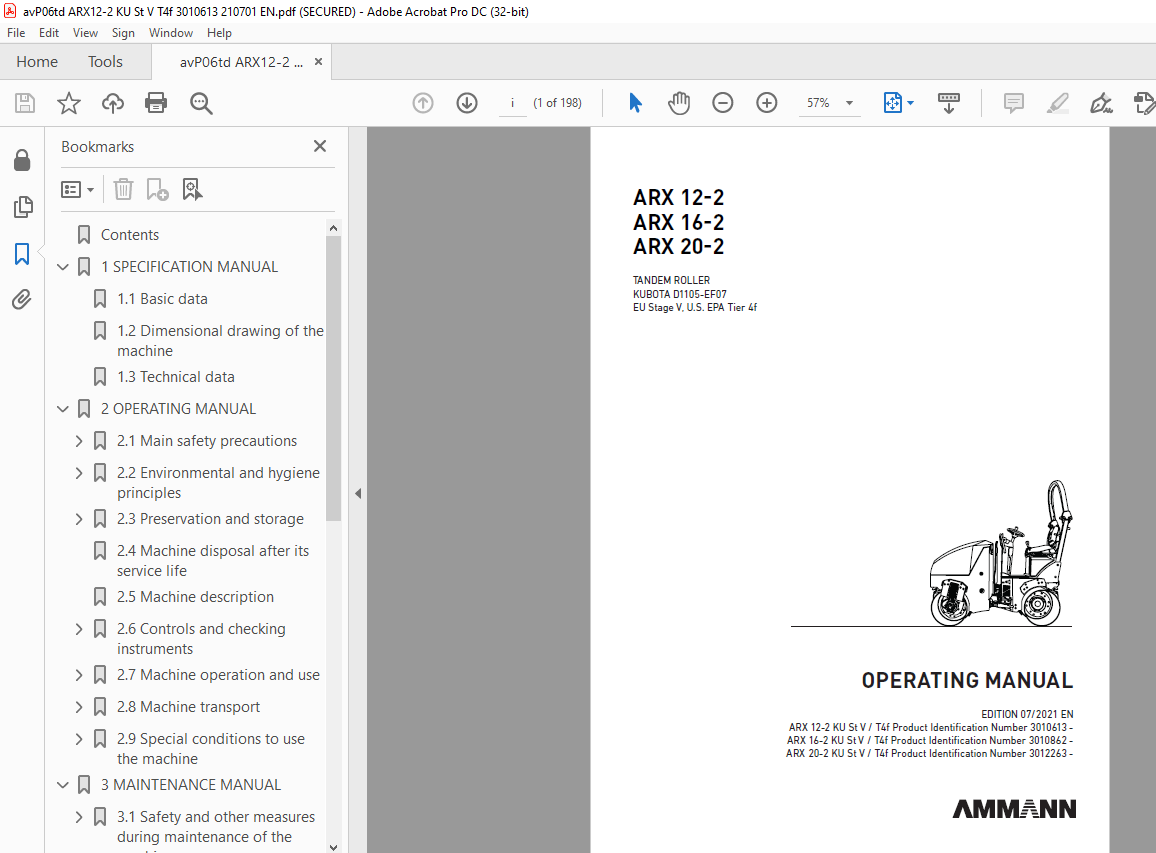Open security lock panel in sidebar
This screenshot has height=853, width=1156.
(22, 160)
